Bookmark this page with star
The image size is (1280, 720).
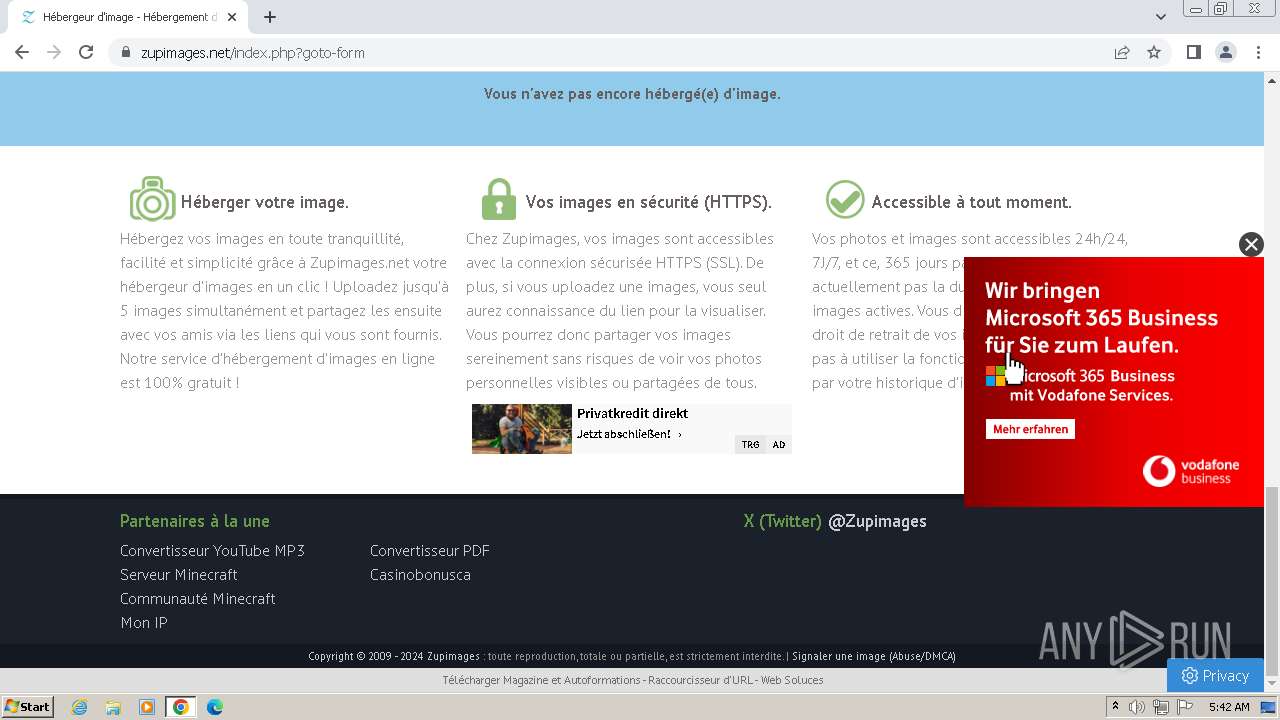(x=1154, y=52)
